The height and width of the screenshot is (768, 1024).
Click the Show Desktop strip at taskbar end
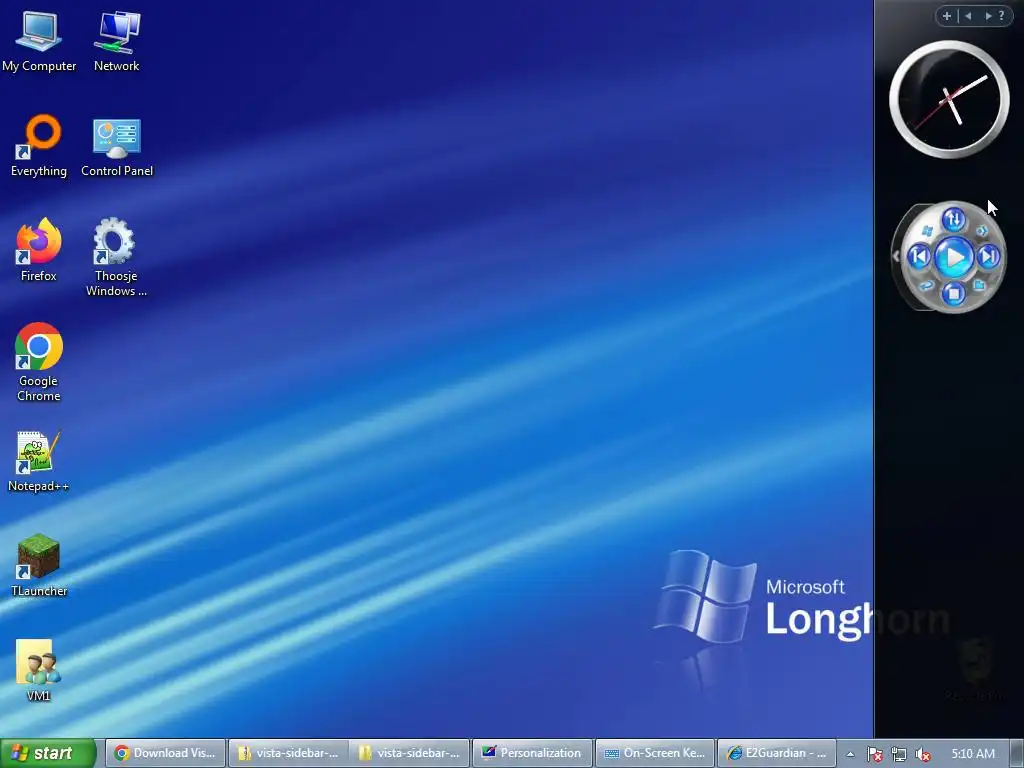point(1017,754)
